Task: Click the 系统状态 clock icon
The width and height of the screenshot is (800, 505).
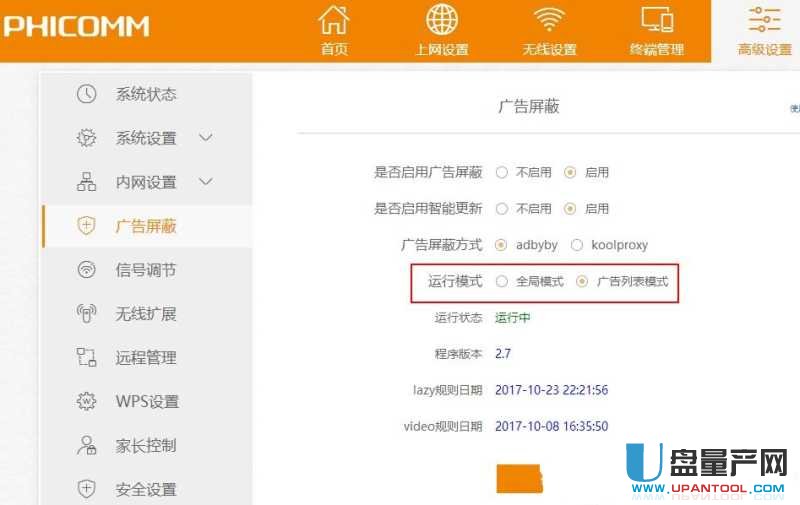Action: pyautogui.click(x=86, y=94)
